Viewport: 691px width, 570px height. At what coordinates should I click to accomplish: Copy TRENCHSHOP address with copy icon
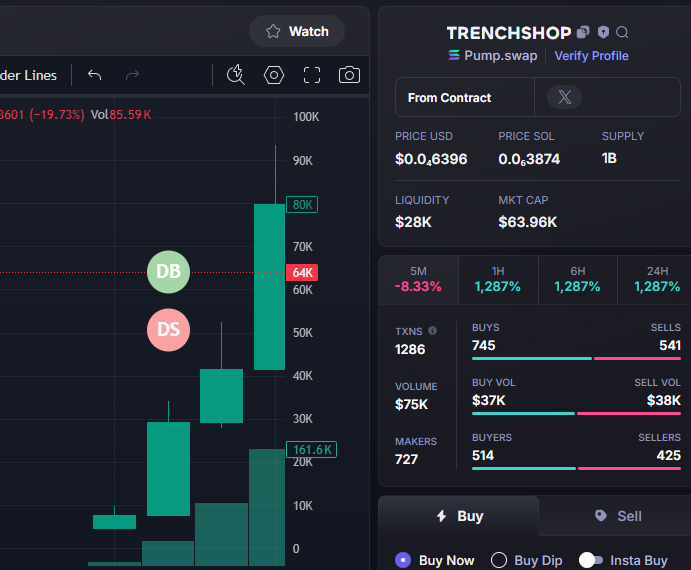coord(583,32)
